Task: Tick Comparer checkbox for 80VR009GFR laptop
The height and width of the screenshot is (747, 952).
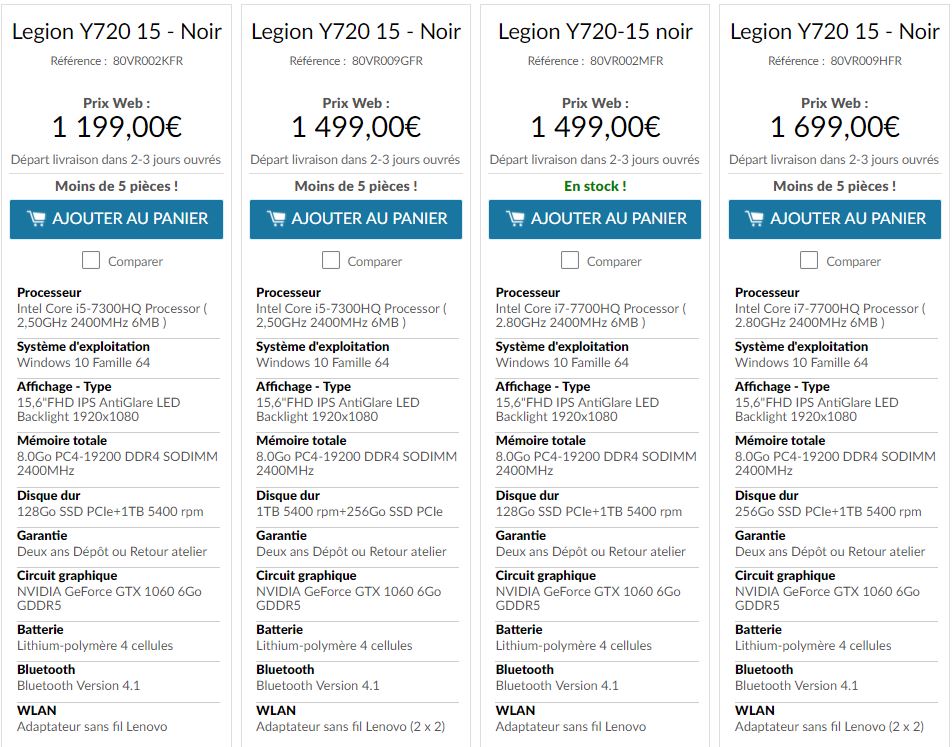Action: 331,261
